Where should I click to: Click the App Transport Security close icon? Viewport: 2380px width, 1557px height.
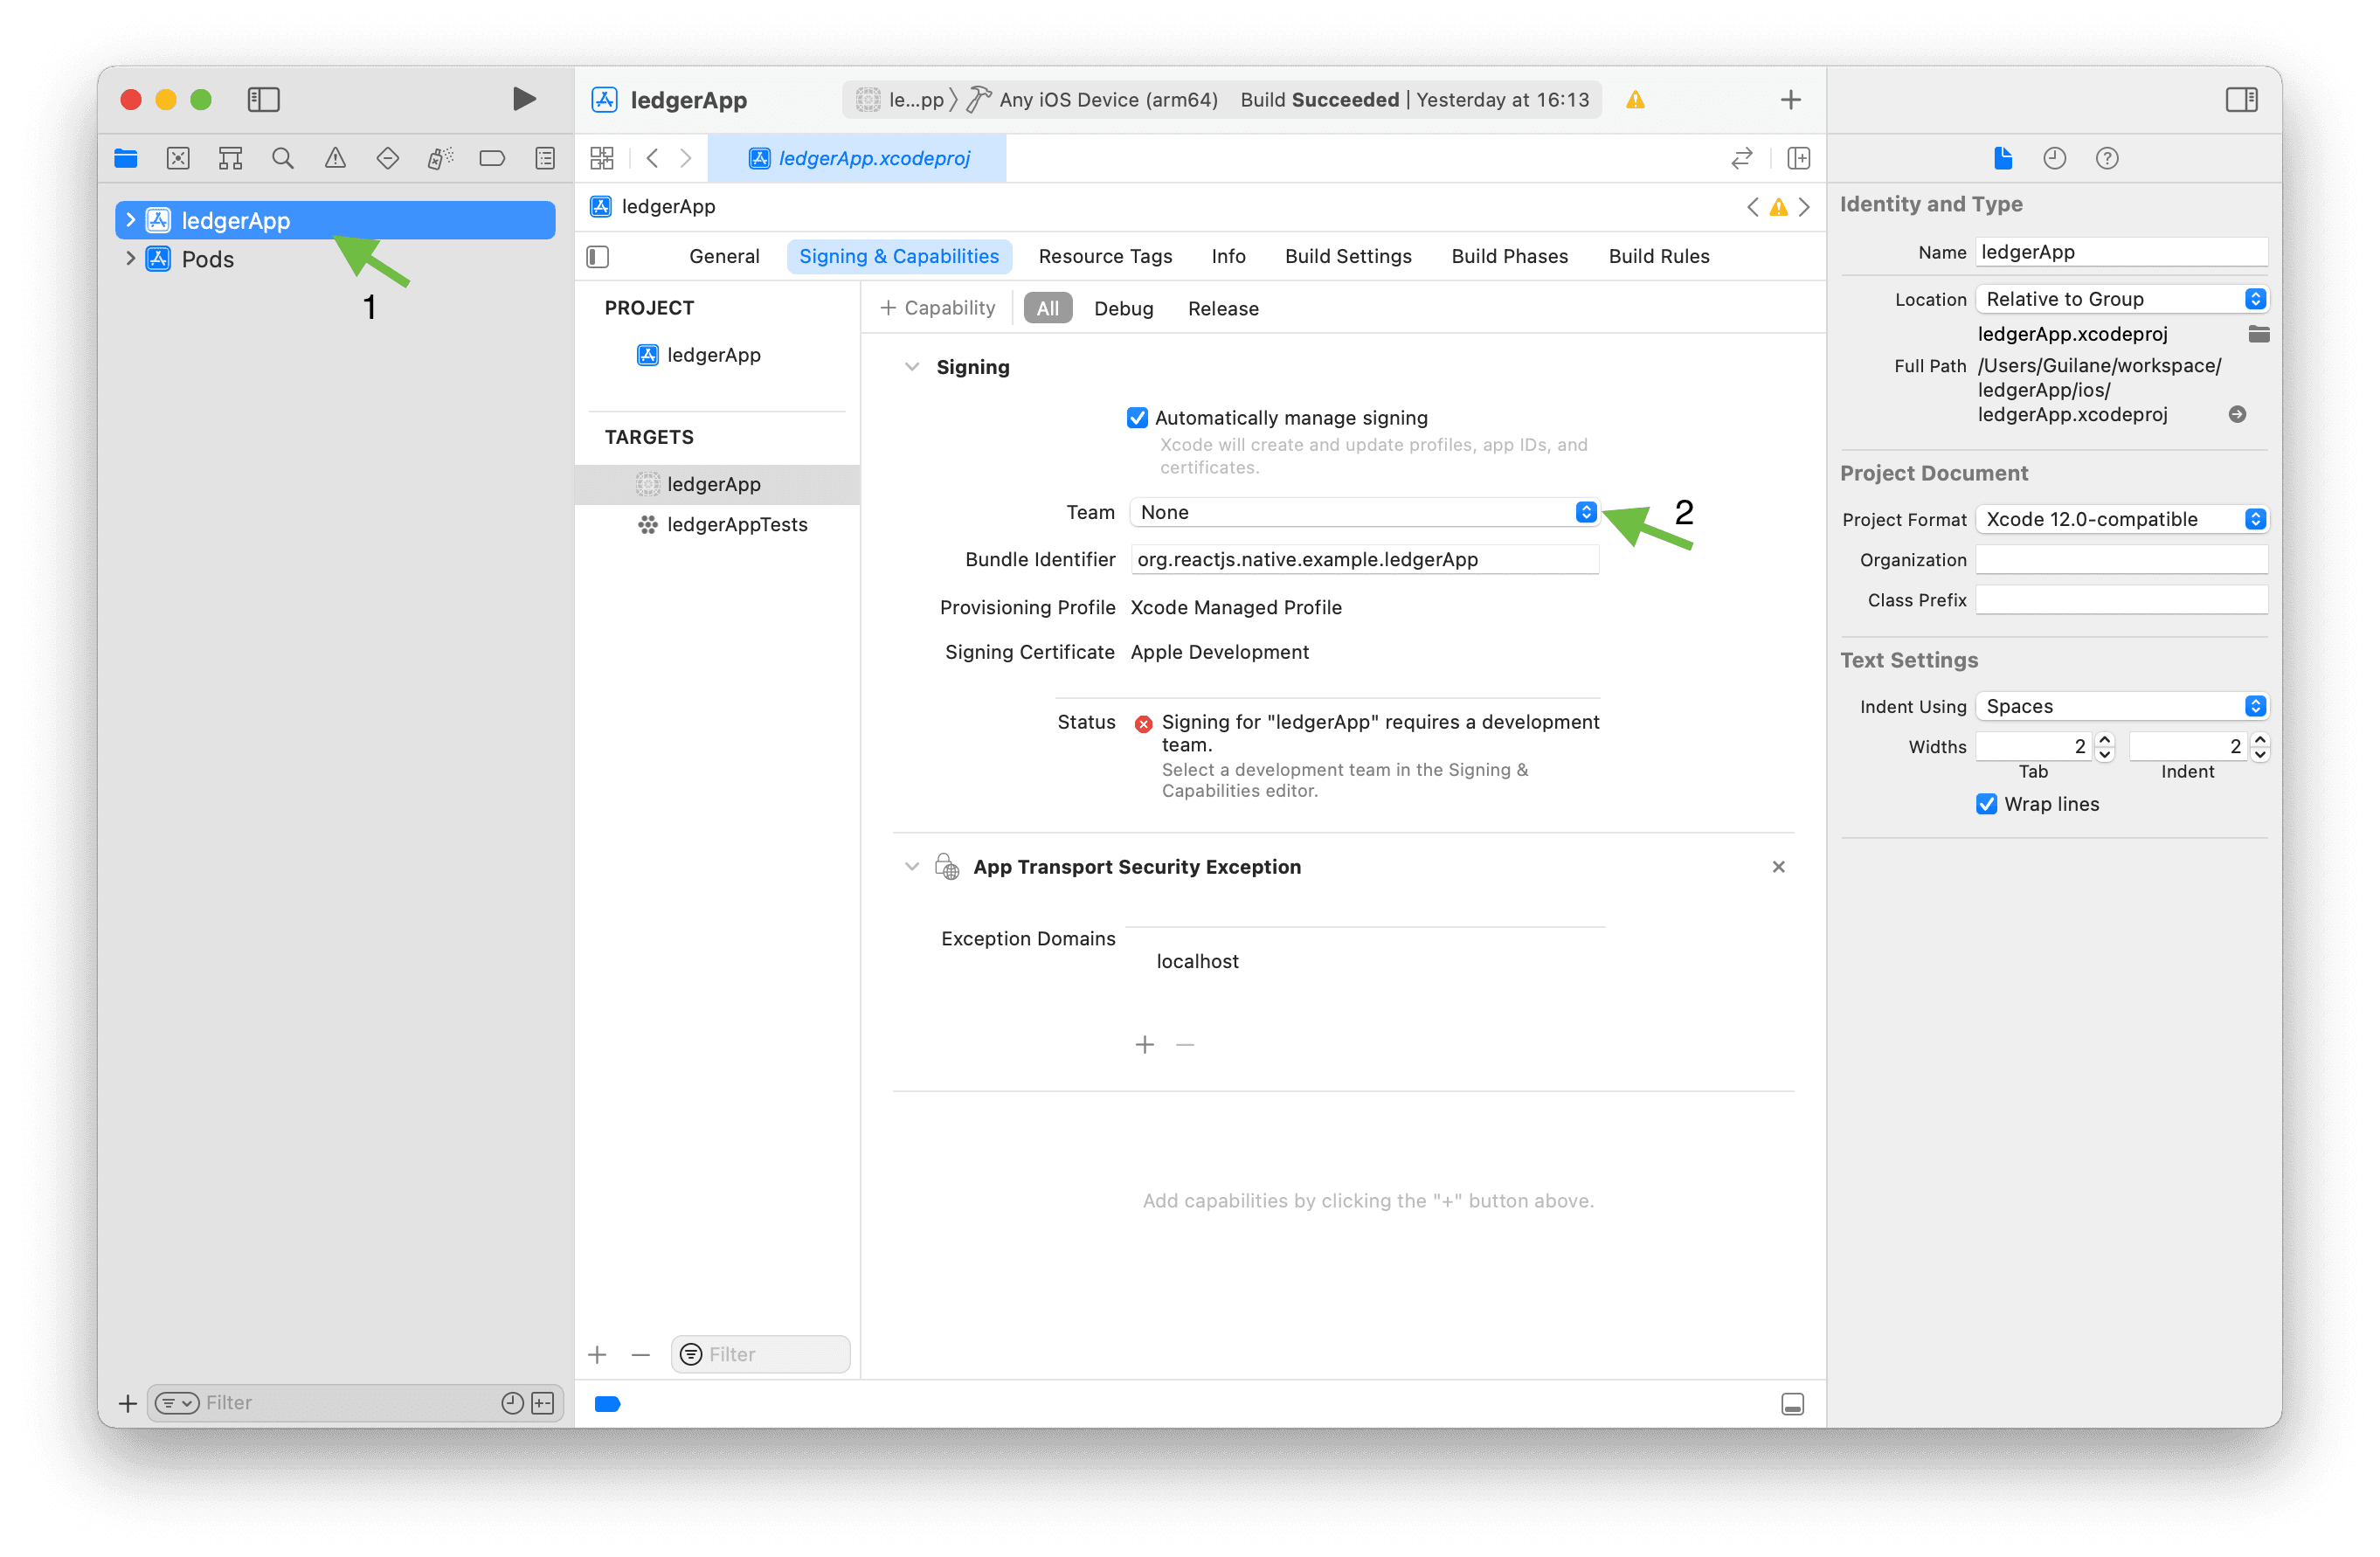coord(1779,867)
